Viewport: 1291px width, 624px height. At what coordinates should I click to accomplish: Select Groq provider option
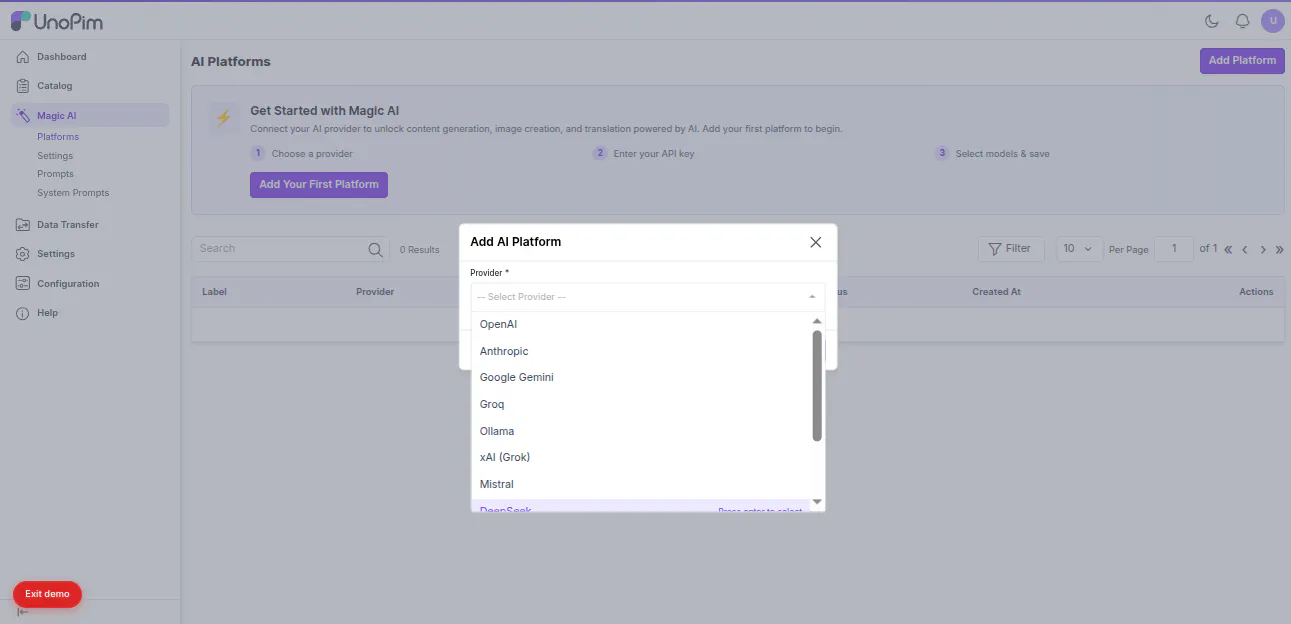click(x=640, y=404)
